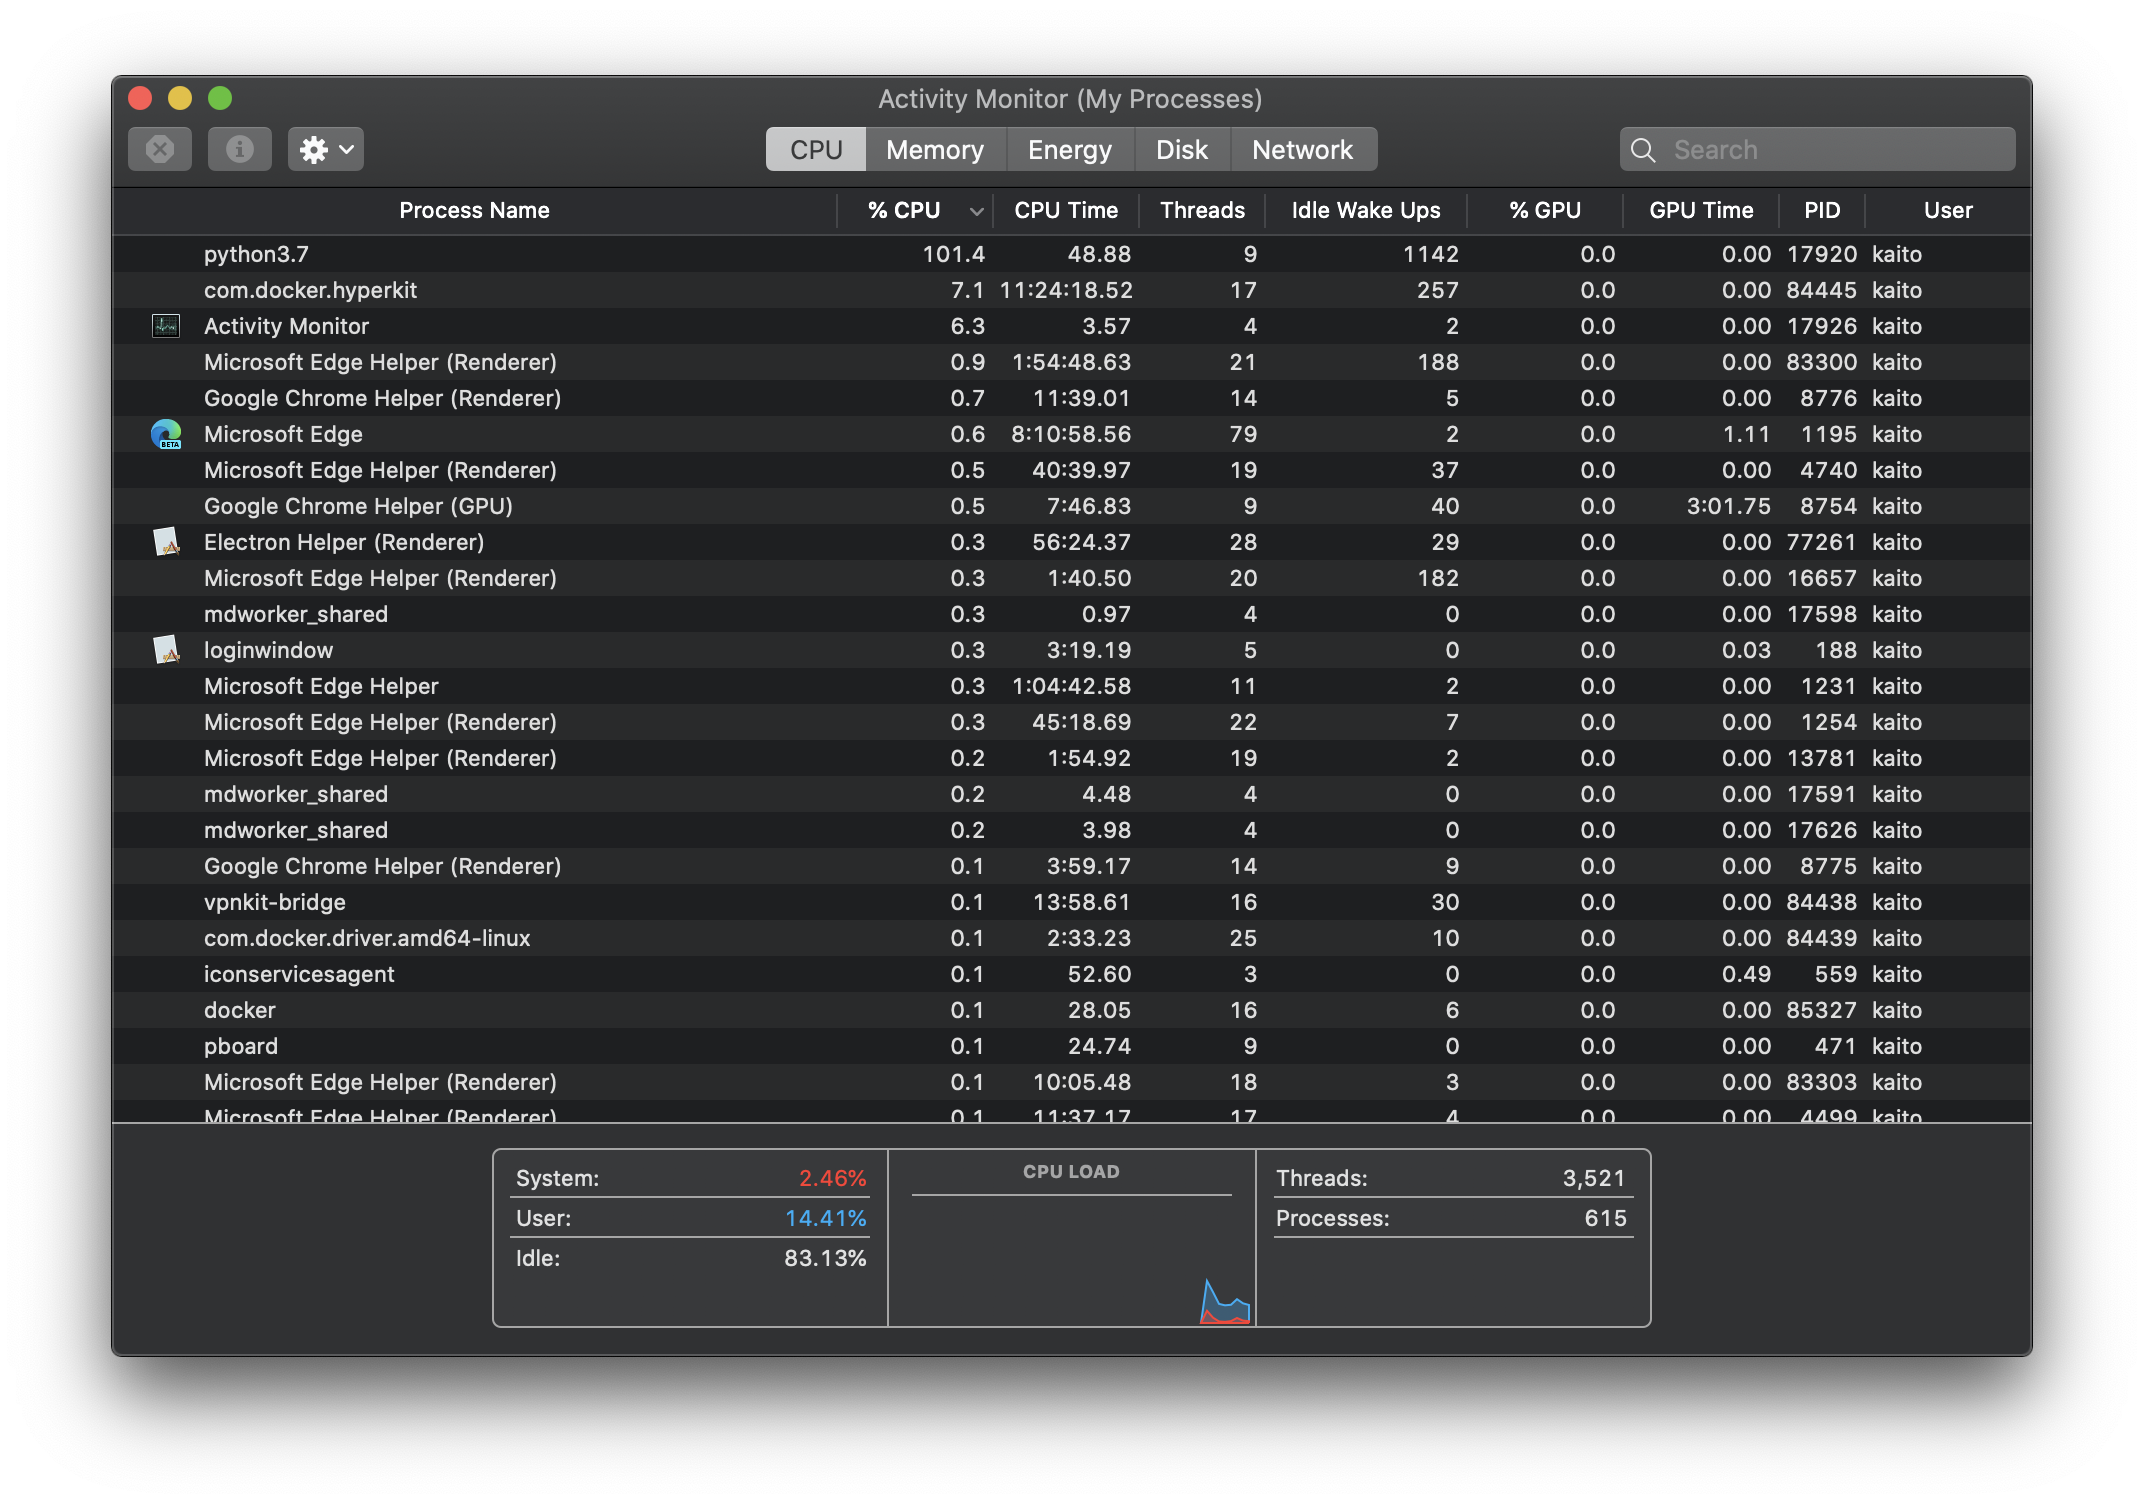
Task: Open the gear action menu
Action: [325, 150]
